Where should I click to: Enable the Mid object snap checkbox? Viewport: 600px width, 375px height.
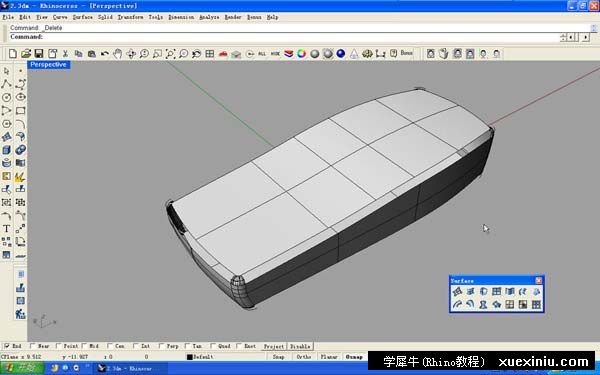point(85,346)
